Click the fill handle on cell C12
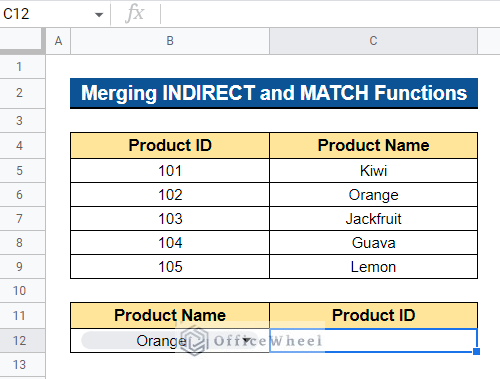 coord(477,351)
